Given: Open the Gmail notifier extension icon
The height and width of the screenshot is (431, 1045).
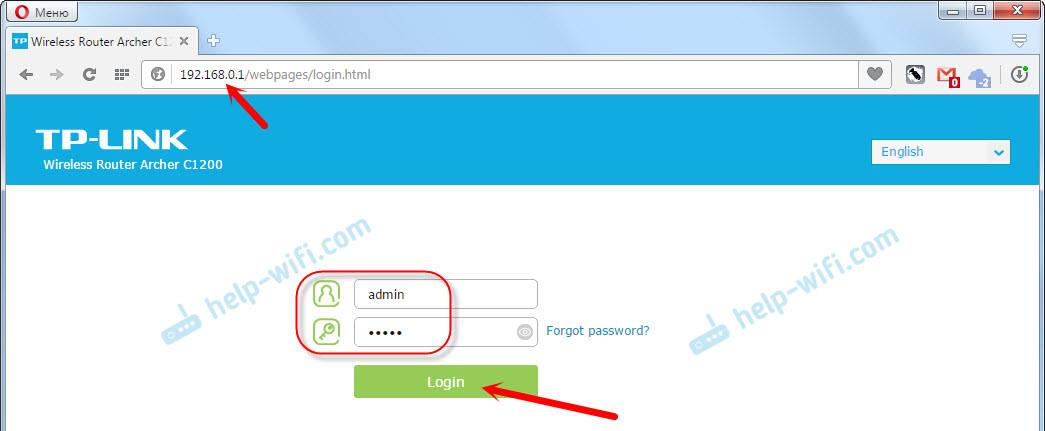Looking at the screenshot, I should point(947,76).
